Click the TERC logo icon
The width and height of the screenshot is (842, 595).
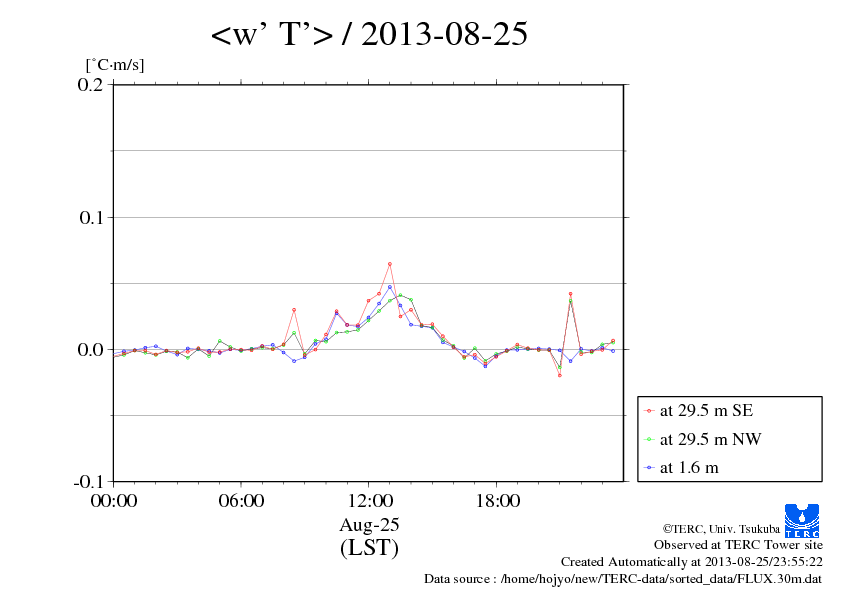(x=802, y=520)
